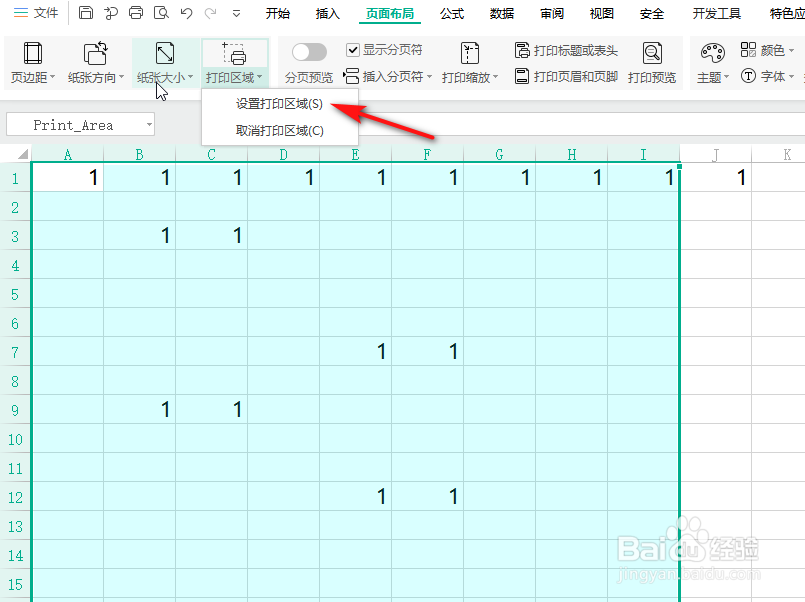Switch to the 公式 tab
The height and width of the screenshot is (602, 805).
point(452,13)
